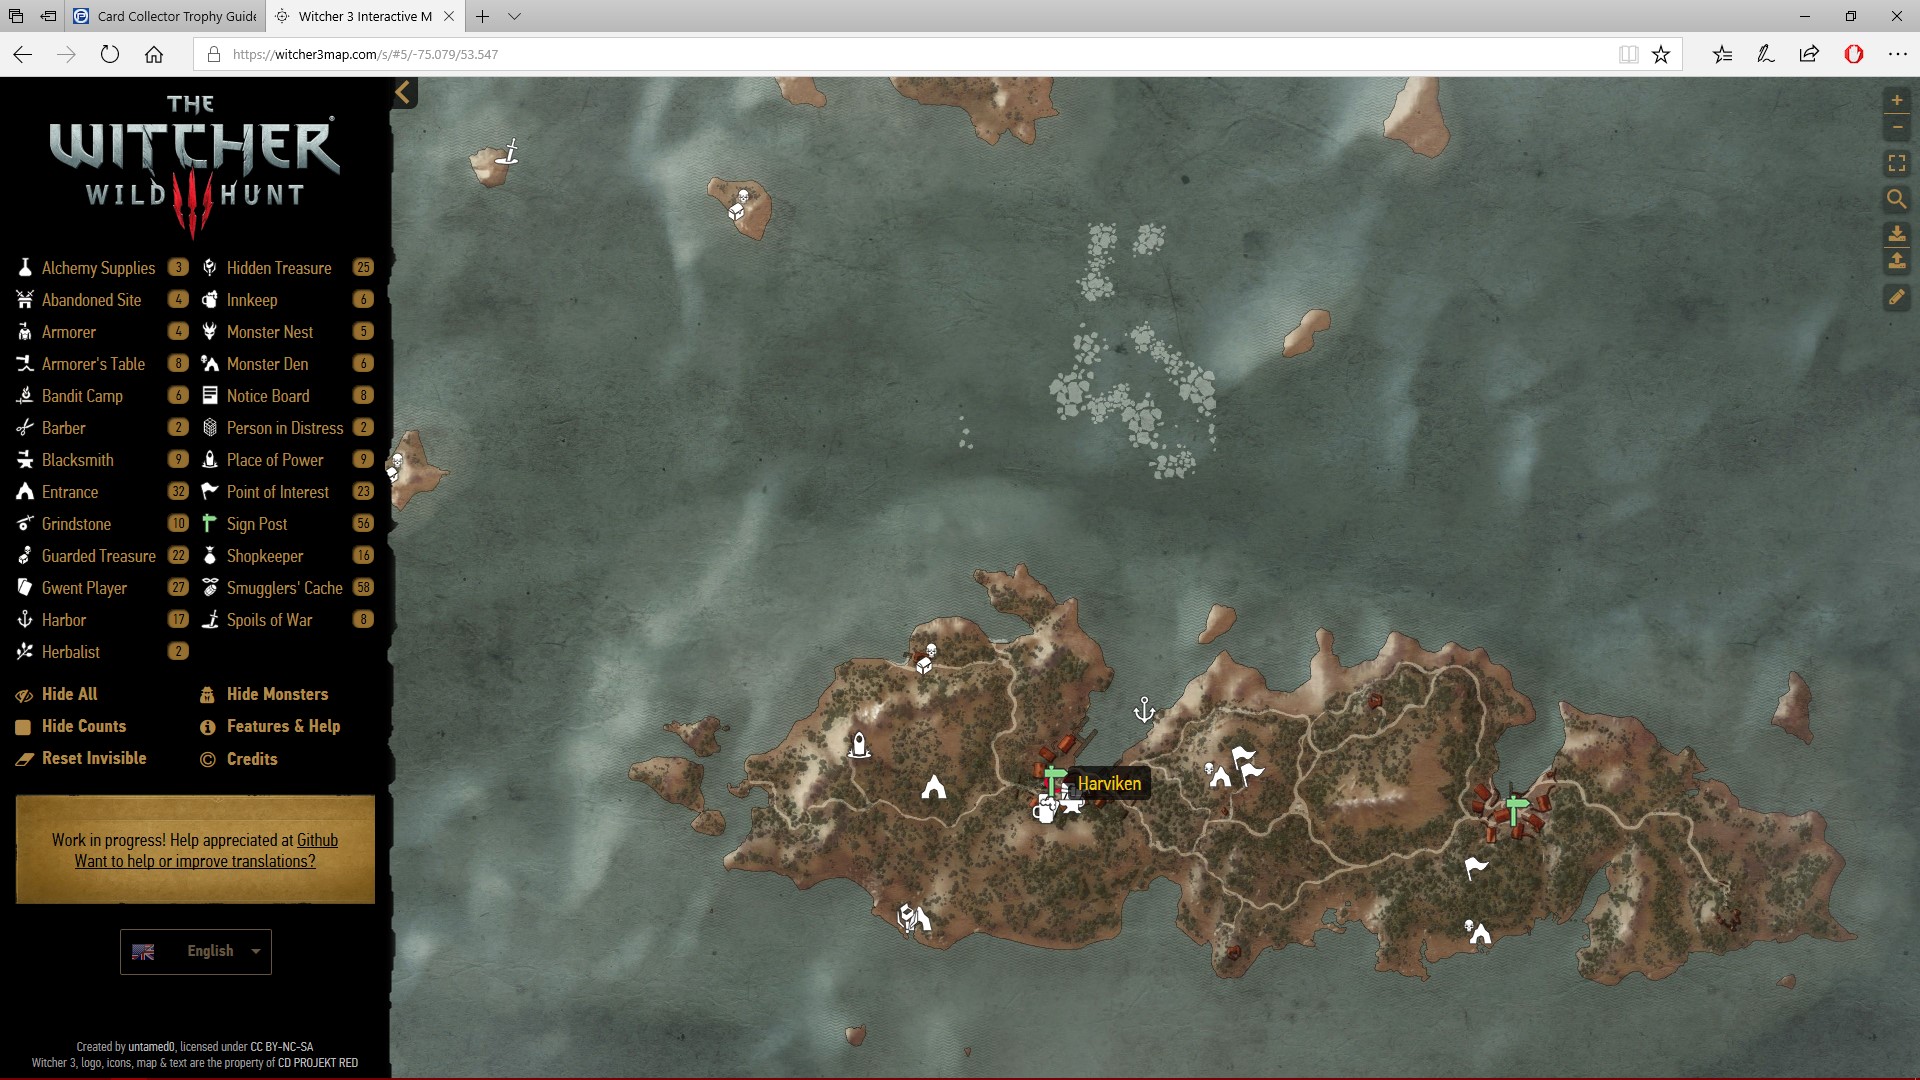Click the pencil edit icon on map
1920x1080 pixels.
pos(1896,297)
